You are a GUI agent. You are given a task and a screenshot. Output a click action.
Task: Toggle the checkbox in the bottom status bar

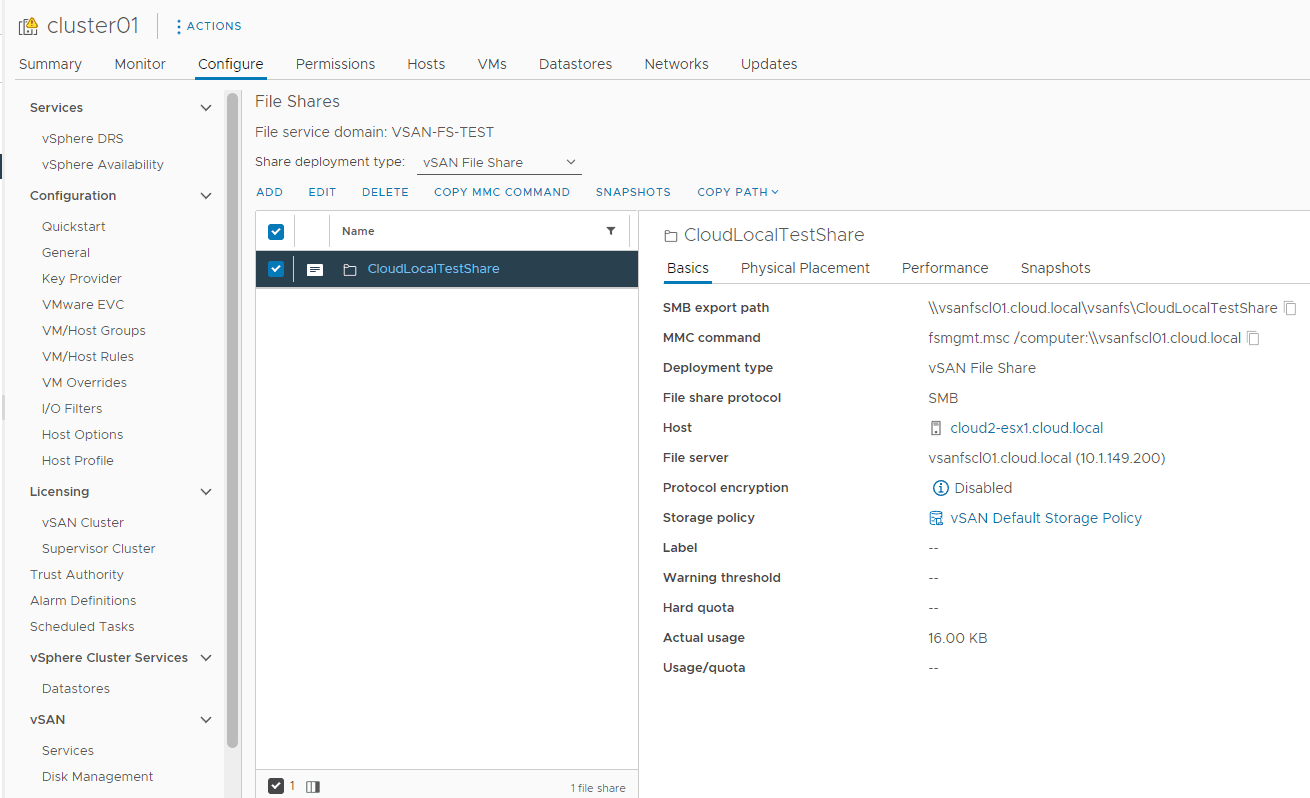pyautogui.click(x=277, y=785)
